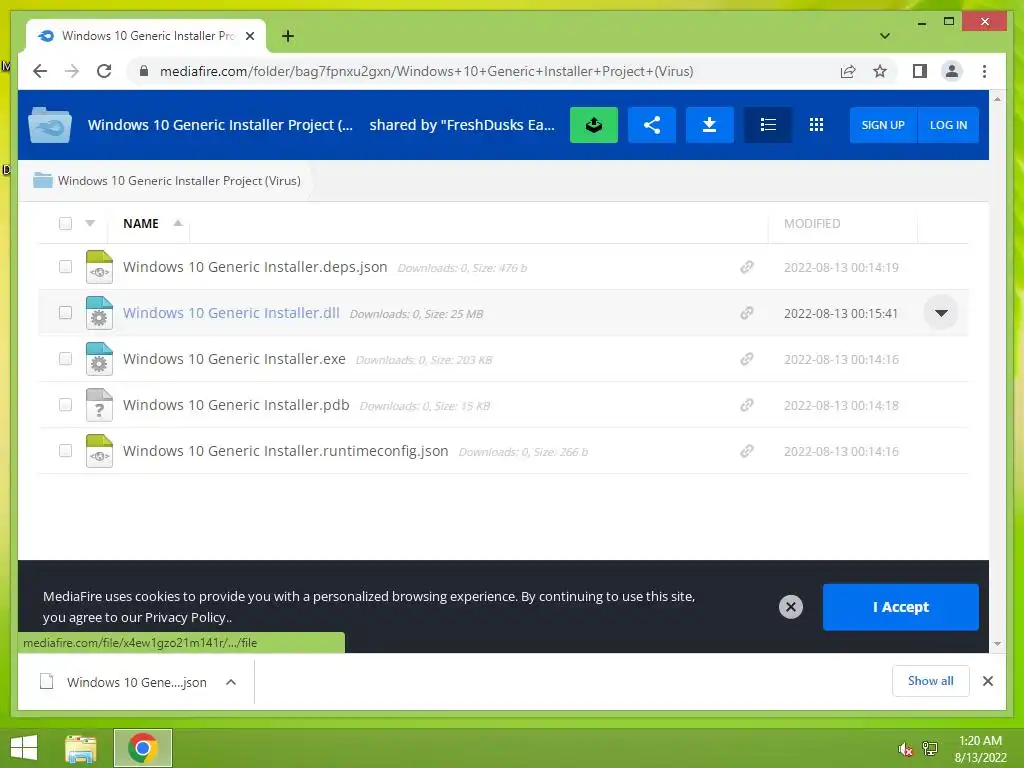Copy link icon for Installer.exe row
Image resolution: width=1024 pixels, height=768 pixels.
746,359
